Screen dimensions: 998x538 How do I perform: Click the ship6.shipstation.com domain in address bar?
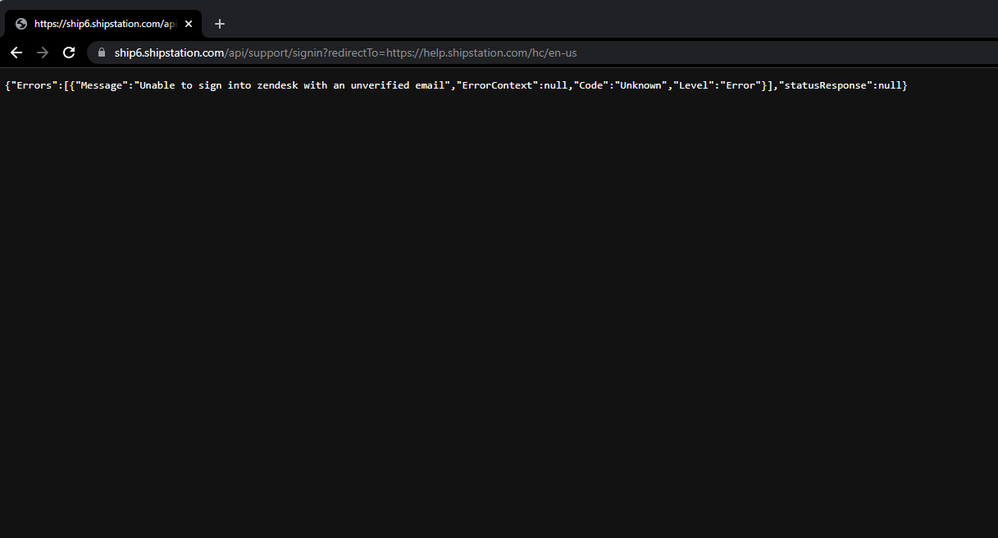point(169,53)
